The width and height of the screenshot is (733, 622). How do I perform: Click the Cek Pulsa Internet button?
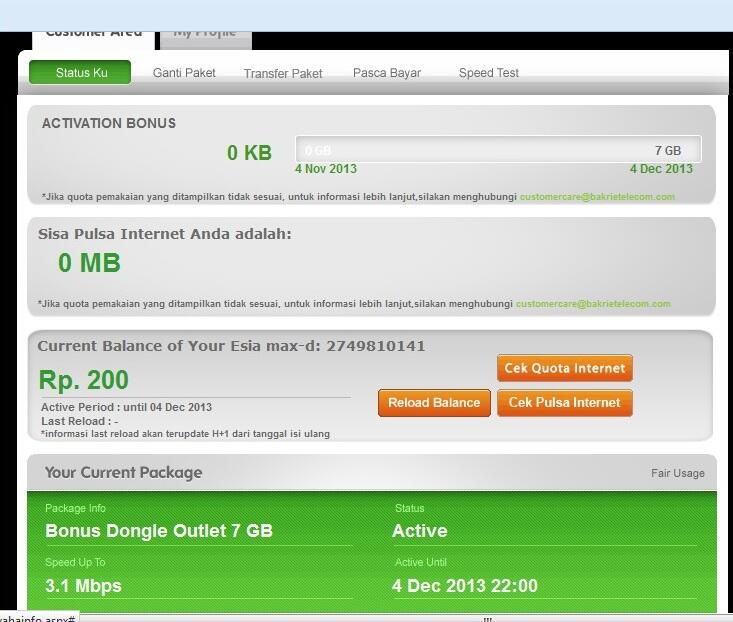pyautogui.click(x=565, y=402)
